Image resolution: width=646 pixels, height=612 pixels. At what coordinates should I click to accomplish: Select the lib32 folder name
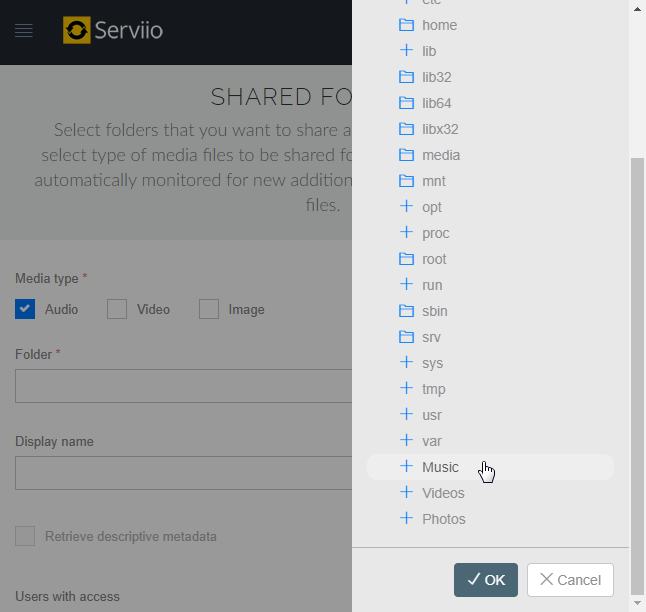pos(437,77)
